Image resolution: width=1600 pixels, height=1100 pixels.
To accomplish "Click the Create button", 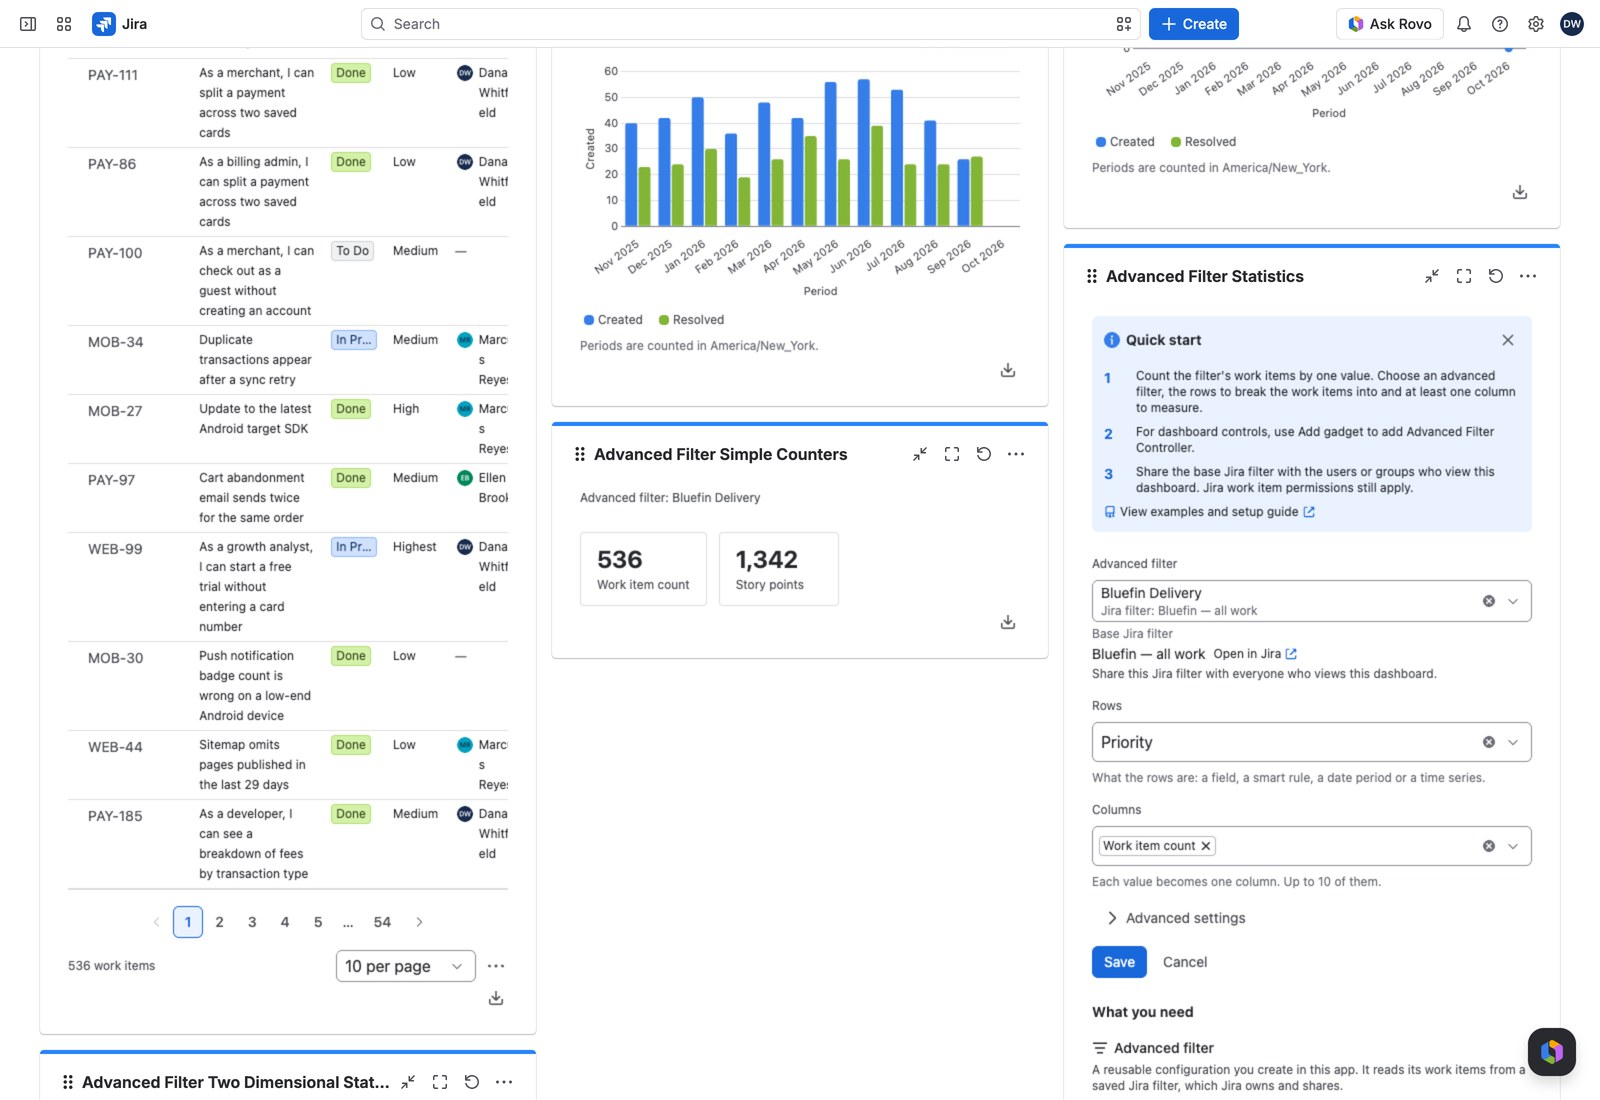I will (x=1194, y=24).
